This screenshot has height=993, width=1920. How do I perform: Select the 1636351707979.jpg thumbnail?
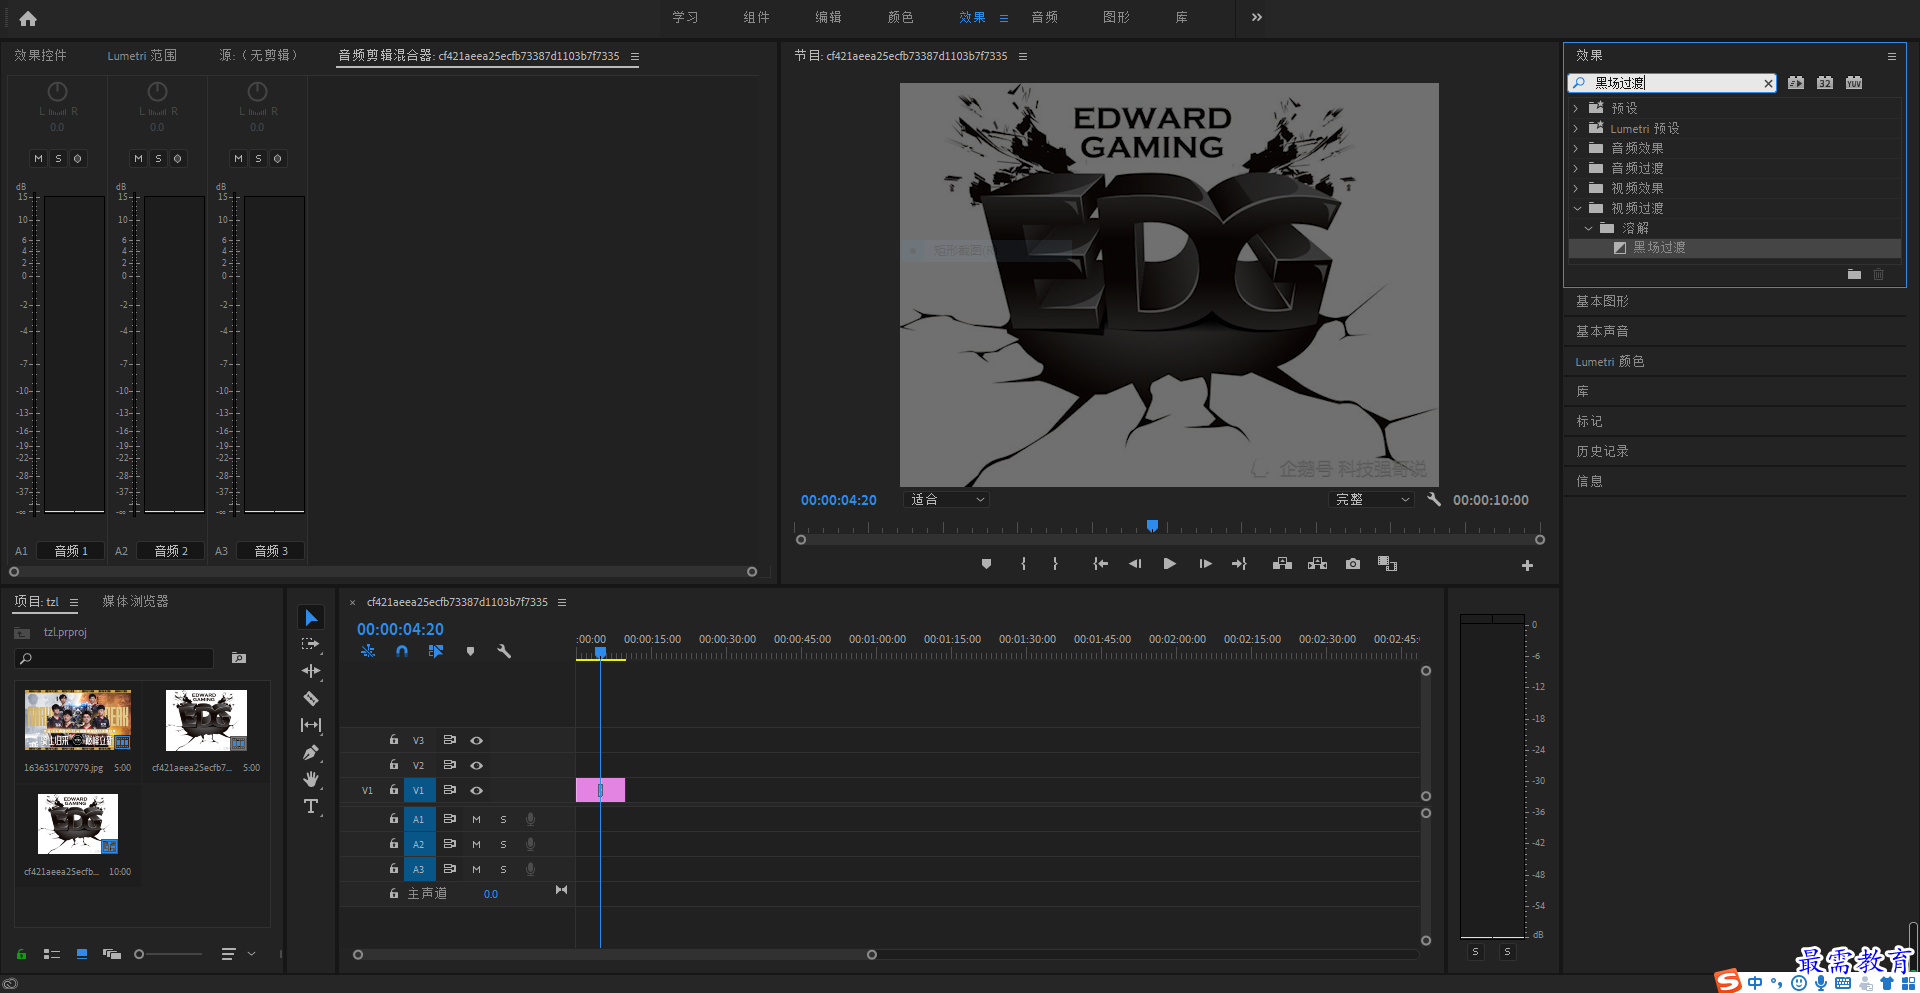tap(78, 720)
